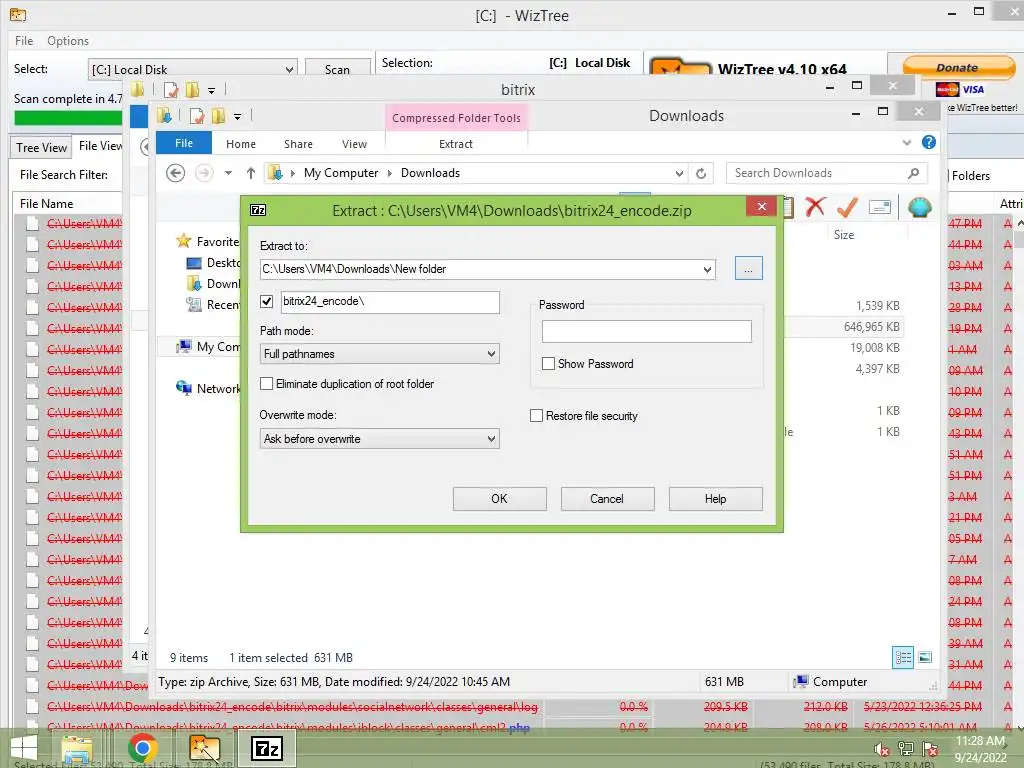Switch Downloads to details view icon
Screen dimensions: 1024x768
[x=903, y=658]
